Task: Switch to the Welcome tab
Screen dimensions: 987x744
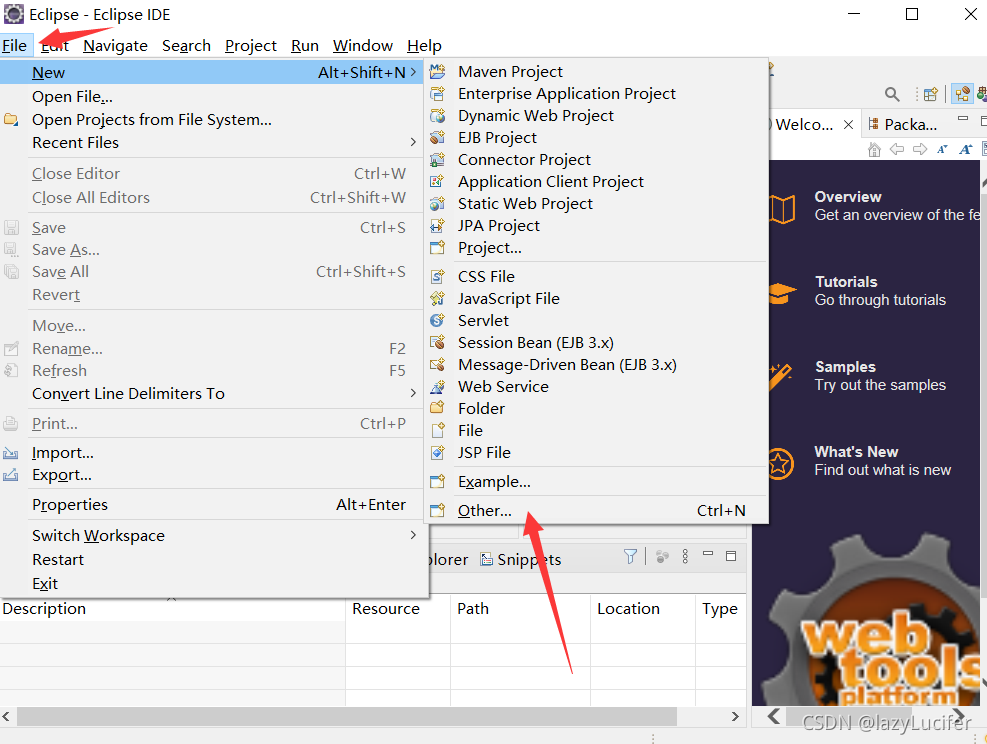Action: point(804,125)
